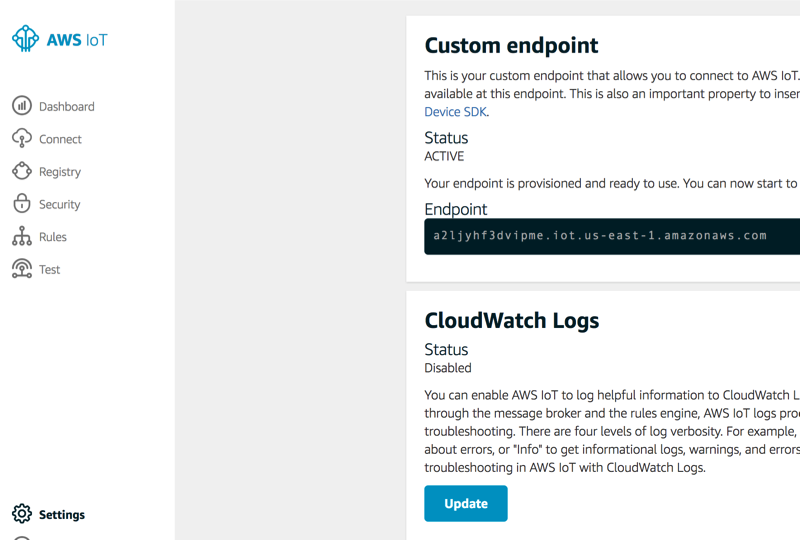The width and height of the screenshot is (800, 540).
Task: Select the Settings label in sidebar
Action: [x=62, y=515]
